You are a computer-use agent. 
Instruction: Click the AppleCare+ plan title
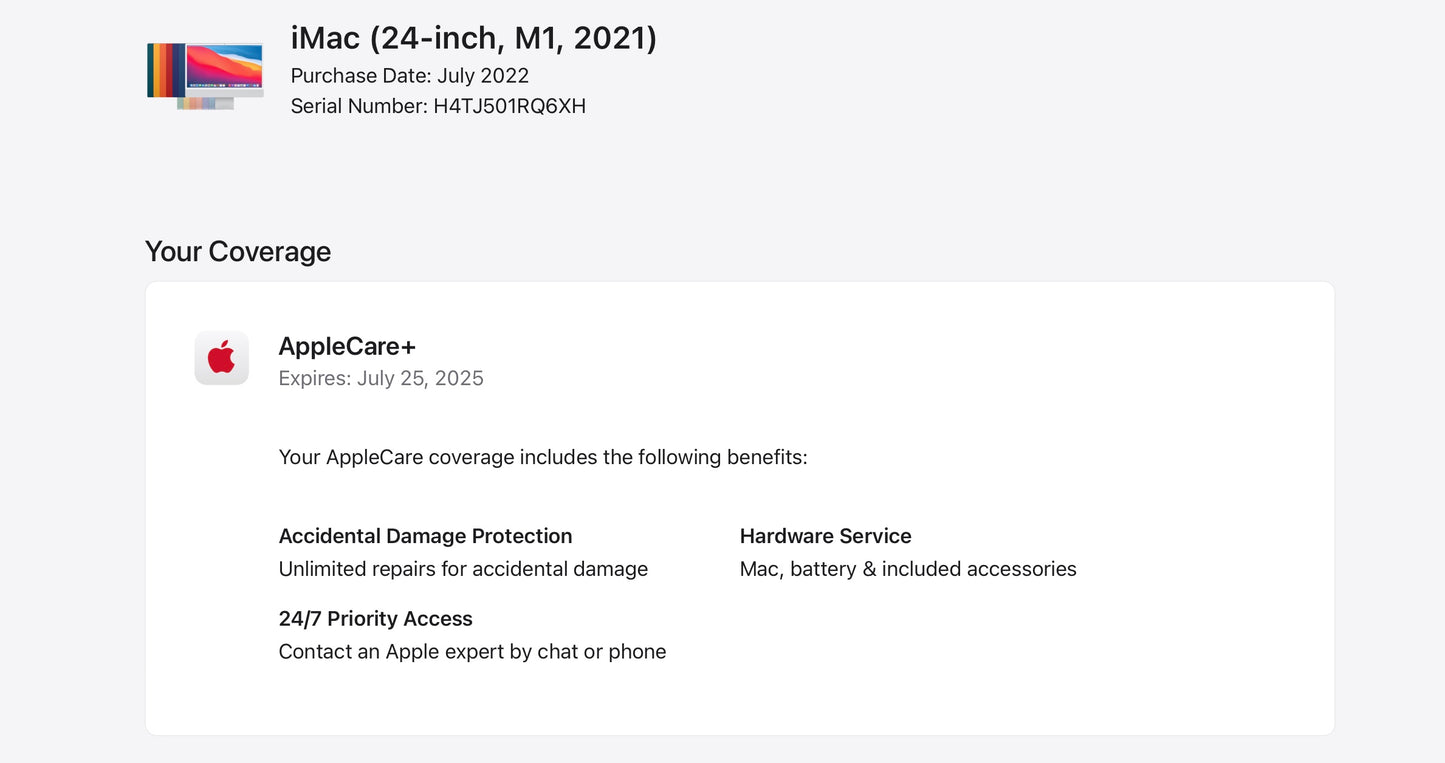pyautogui.click(x=346, y=346)
